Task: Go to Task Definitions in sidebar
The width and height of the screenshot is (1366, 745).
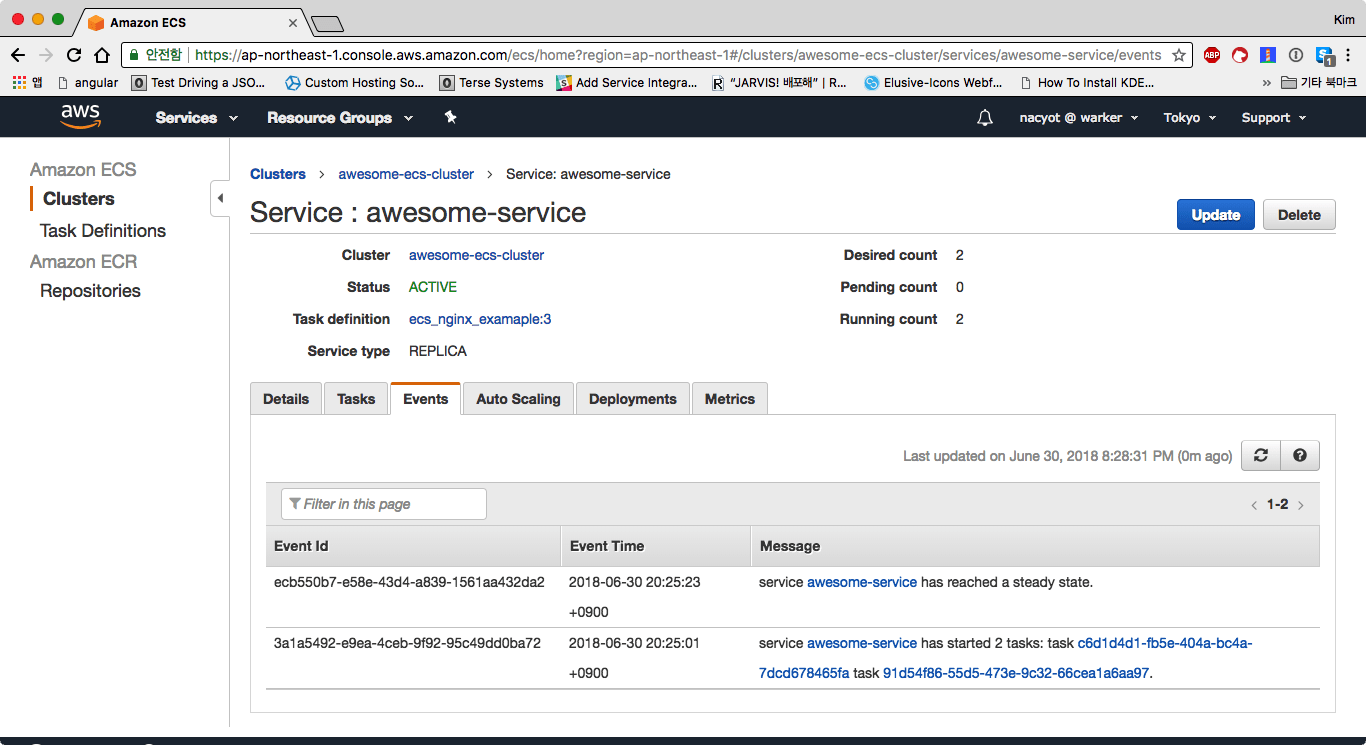Action: [103, 231]
